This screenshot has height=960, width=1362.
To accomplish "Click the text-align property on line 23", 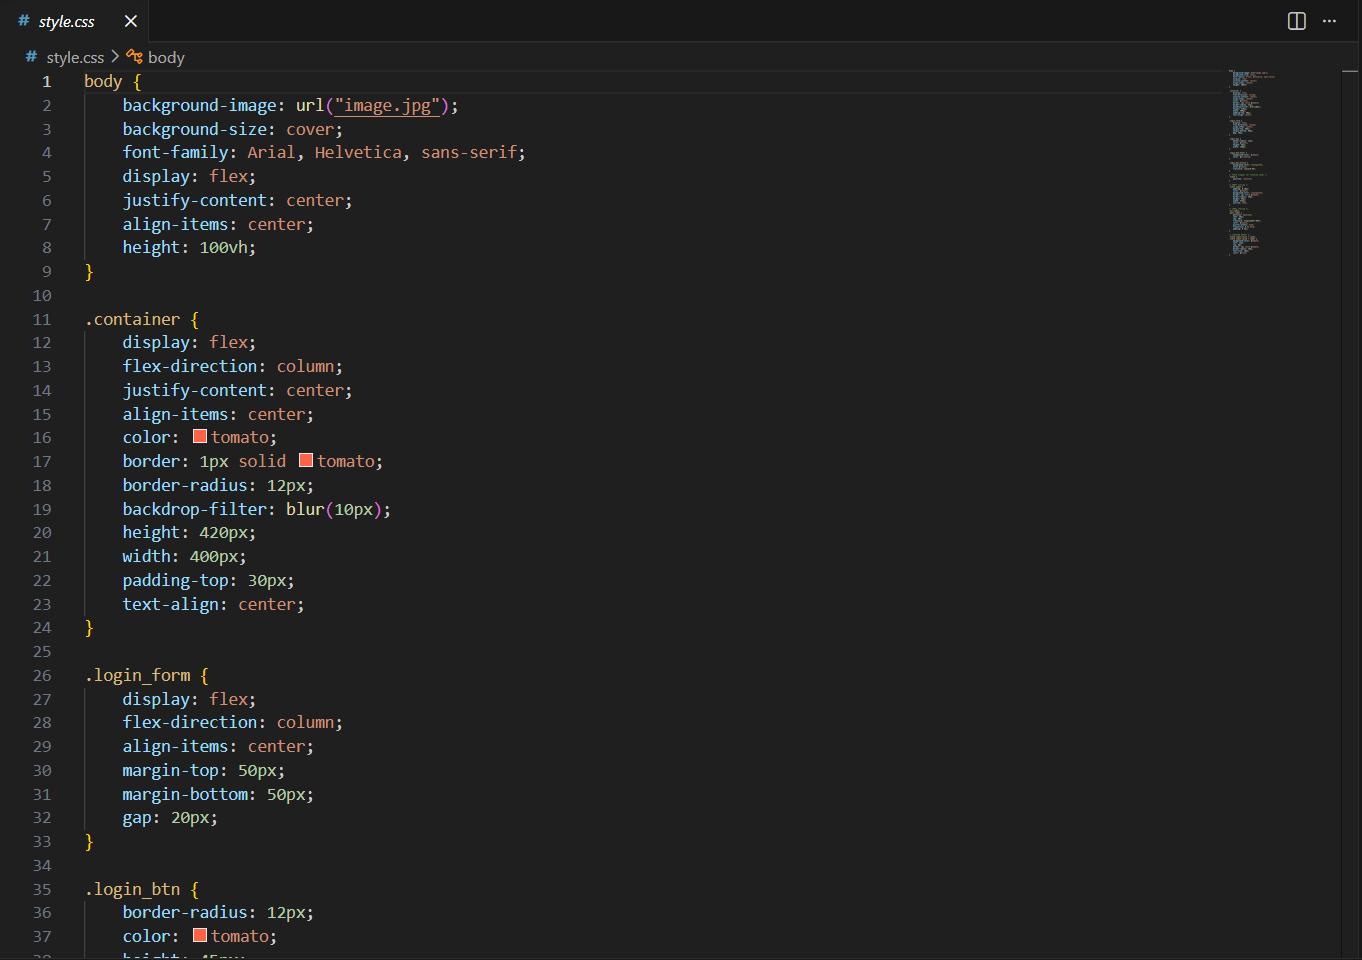I will coord(171,605).
